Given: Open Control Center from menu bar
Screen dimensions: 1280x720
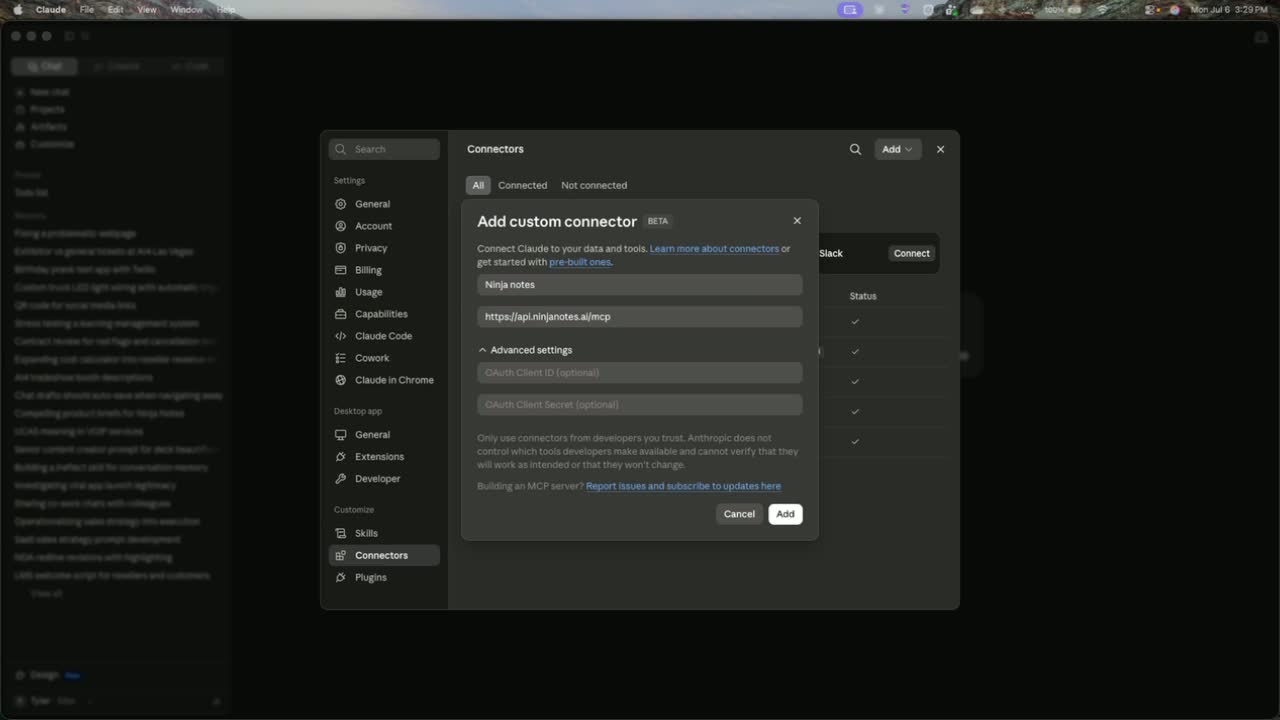Looking at the screenshot, I should coord(1150,10).
